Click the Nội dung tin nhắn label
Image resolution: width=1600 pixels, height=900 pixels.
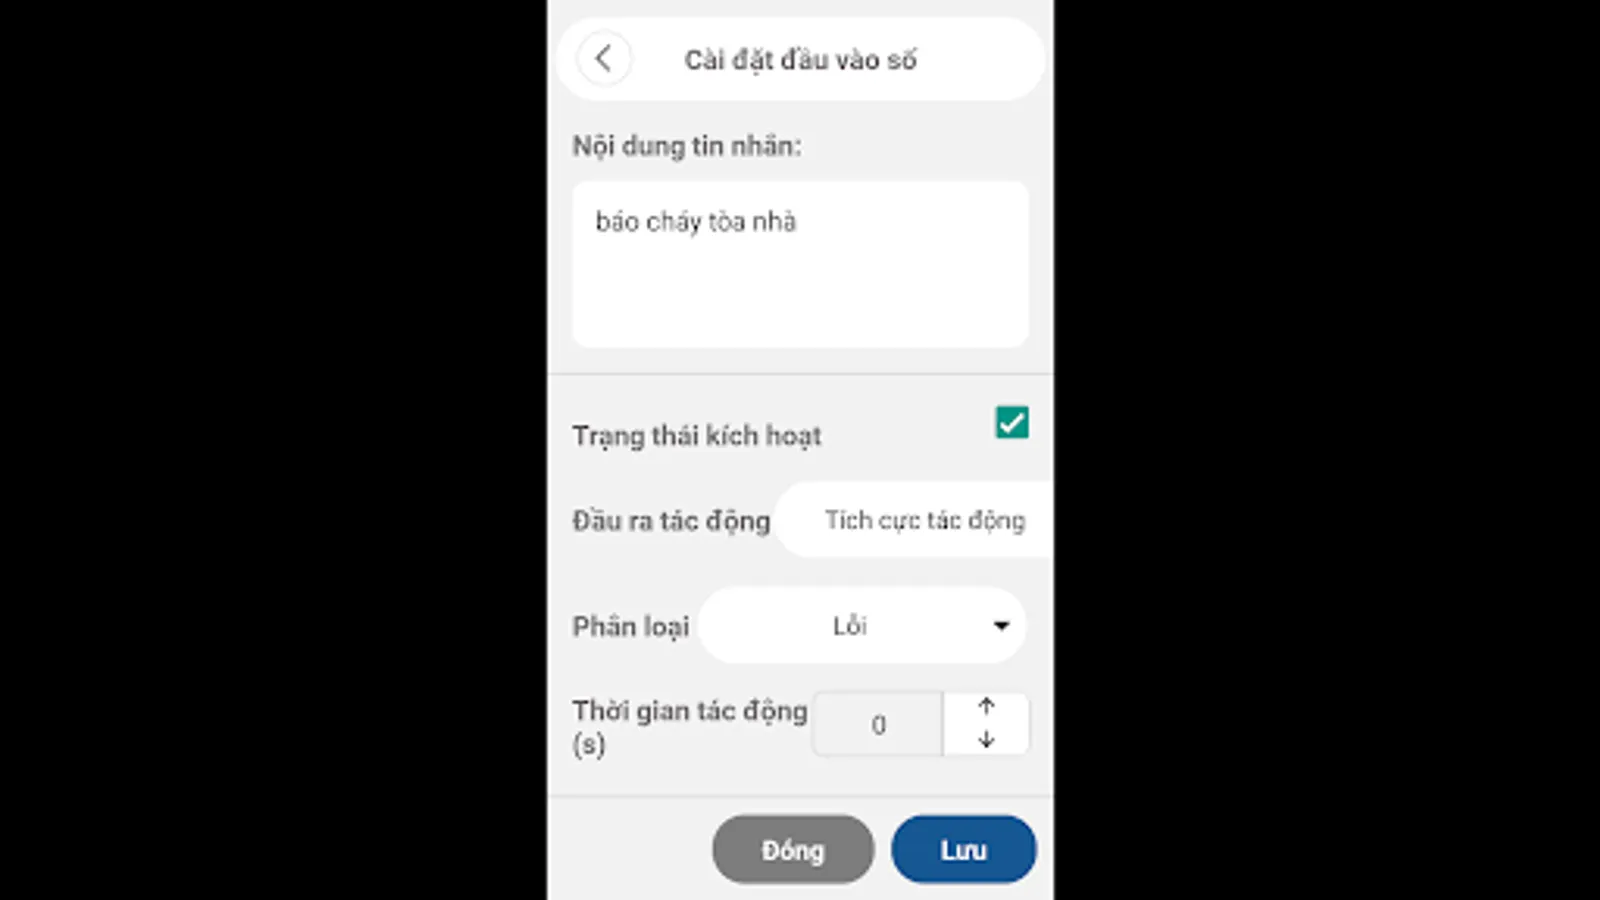point(687,146)
